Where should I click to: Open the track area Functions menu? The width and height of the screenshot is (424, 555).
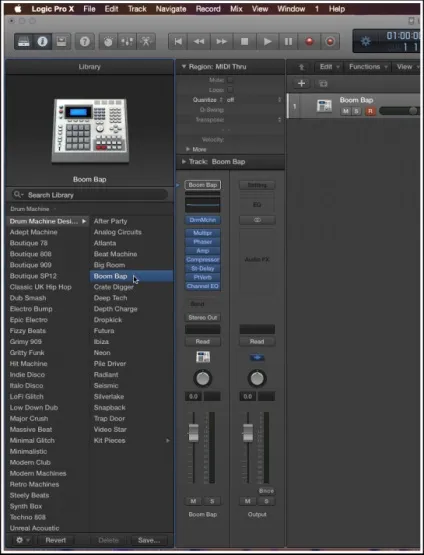(368, 67)
